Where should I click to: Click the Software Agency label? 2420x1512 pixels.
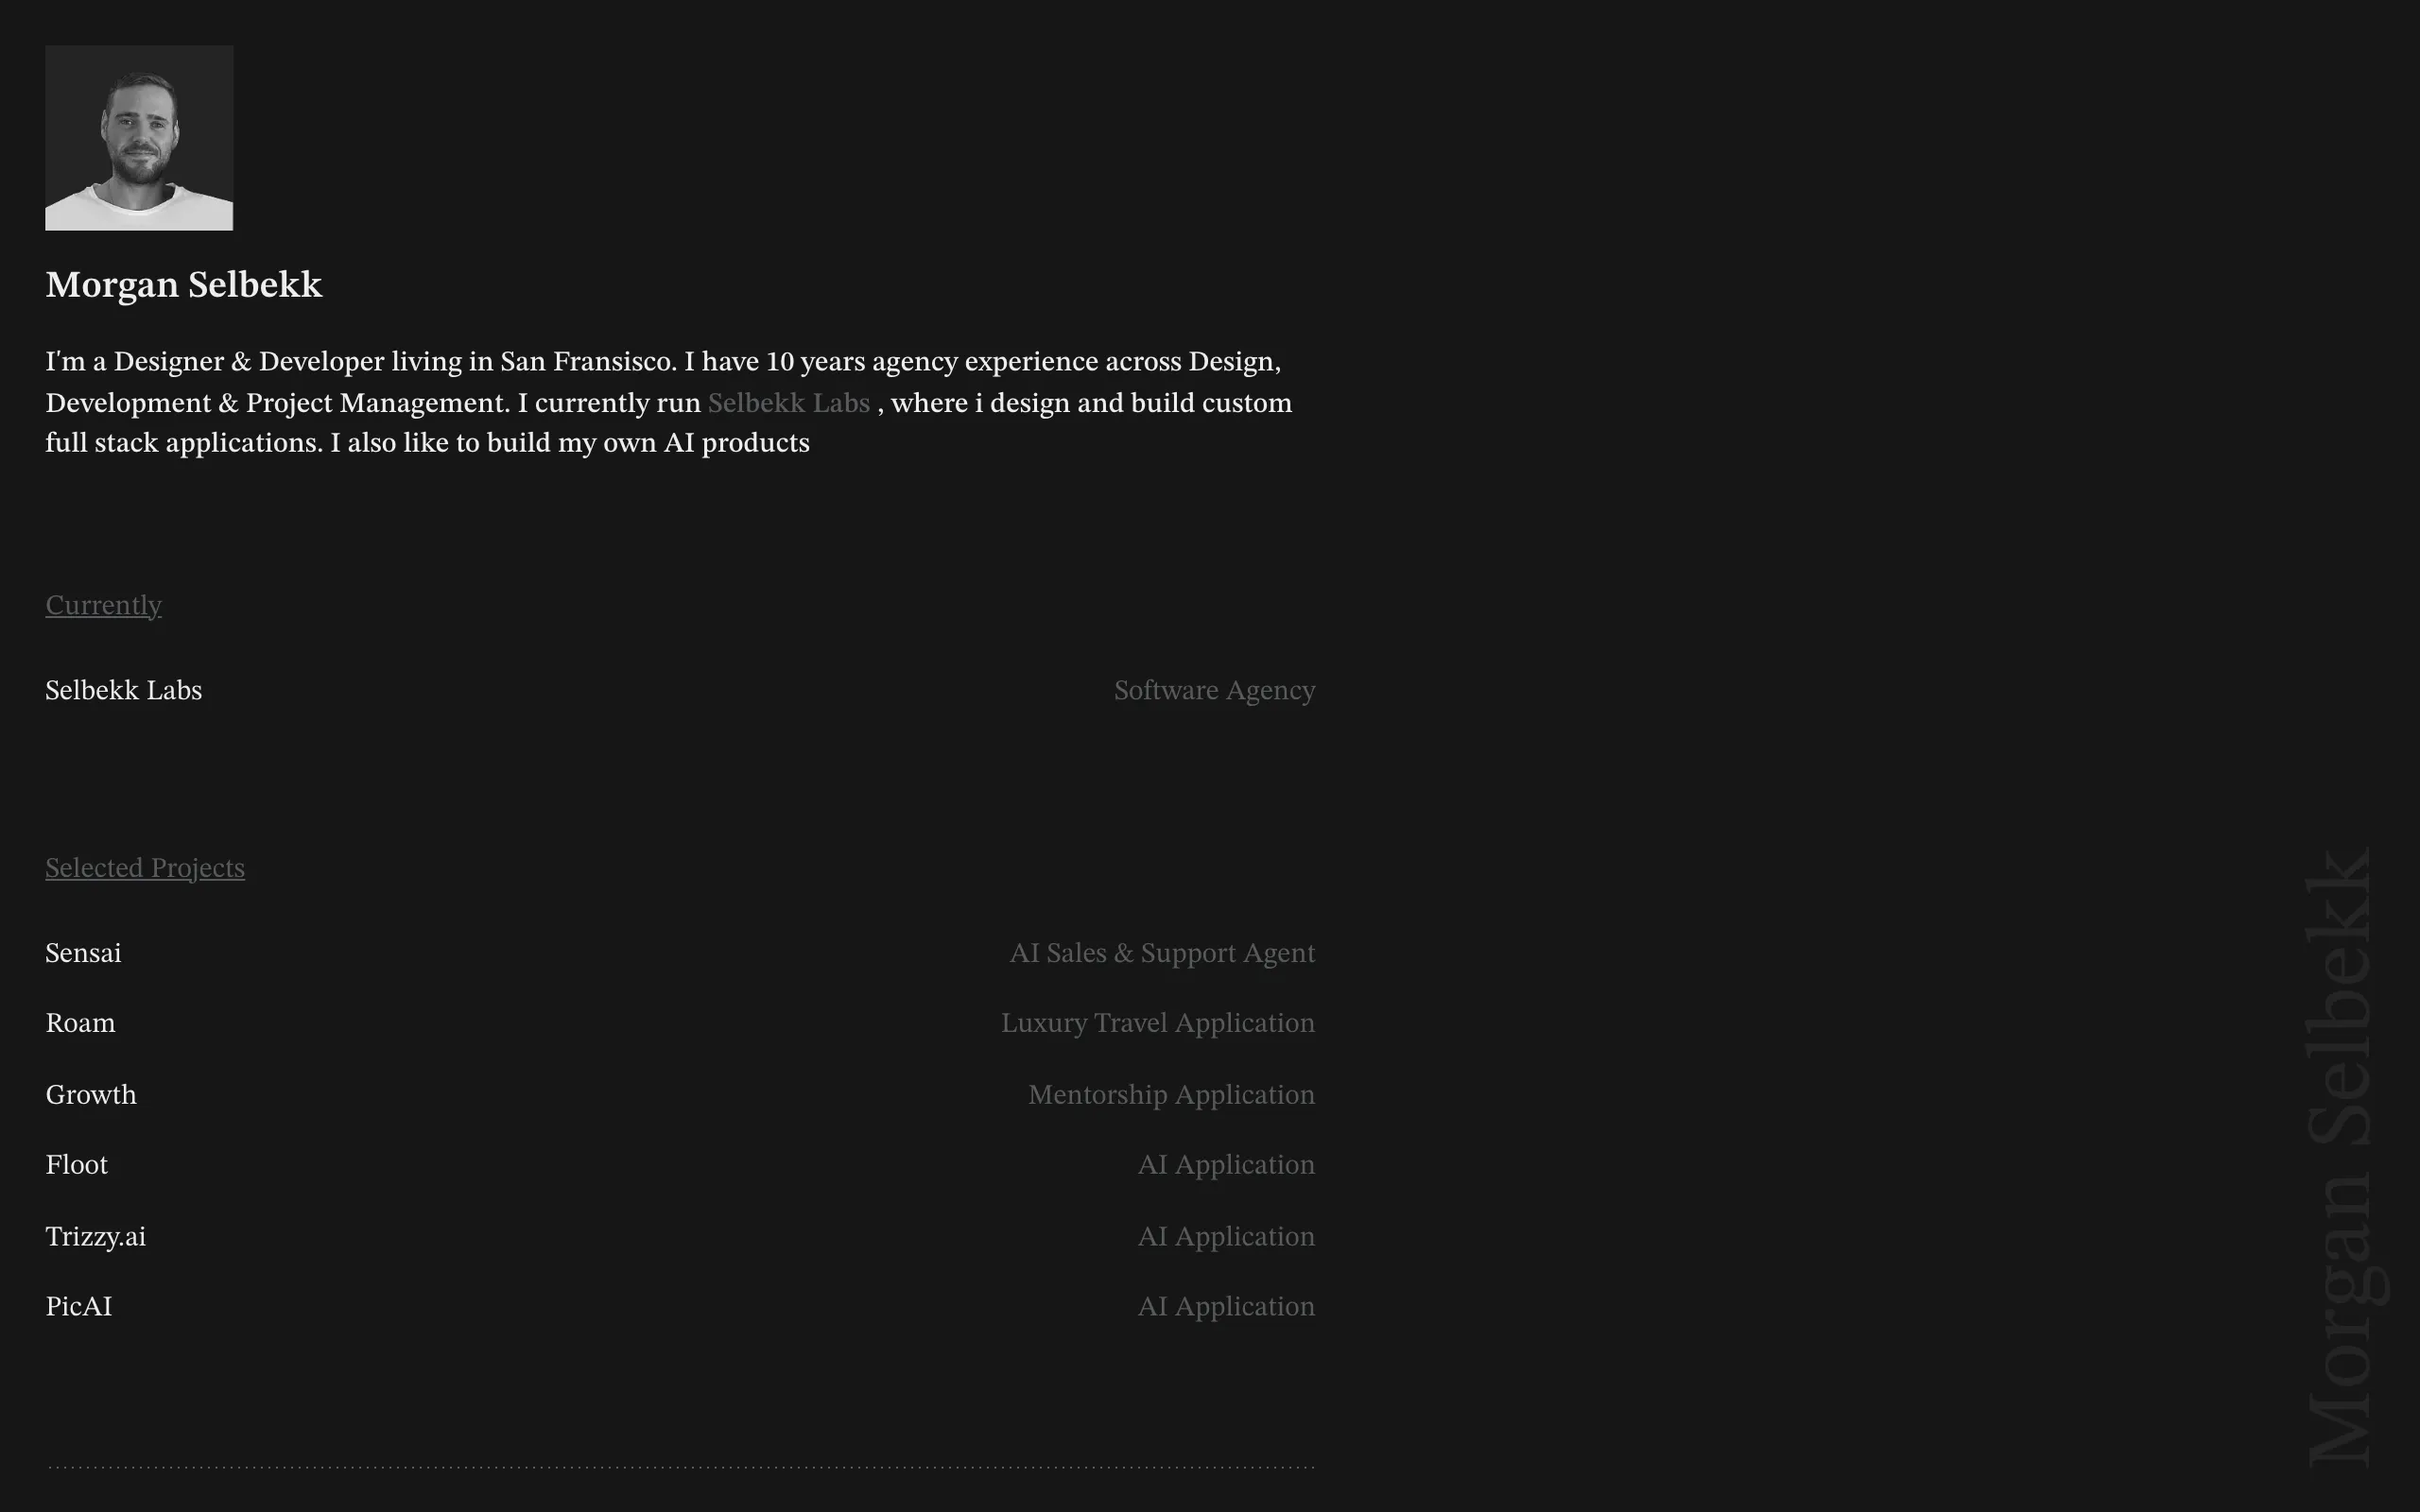[x=1215, y=691]
